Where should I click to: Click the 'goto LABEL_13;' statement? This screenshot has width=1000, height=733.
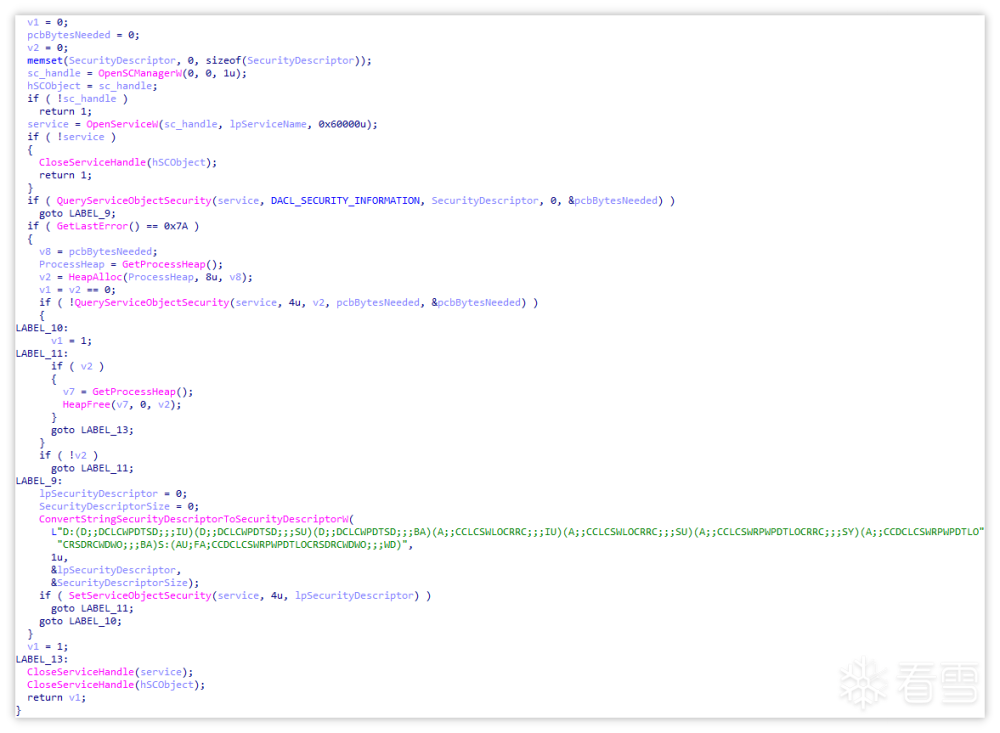[x=92, y=431]
